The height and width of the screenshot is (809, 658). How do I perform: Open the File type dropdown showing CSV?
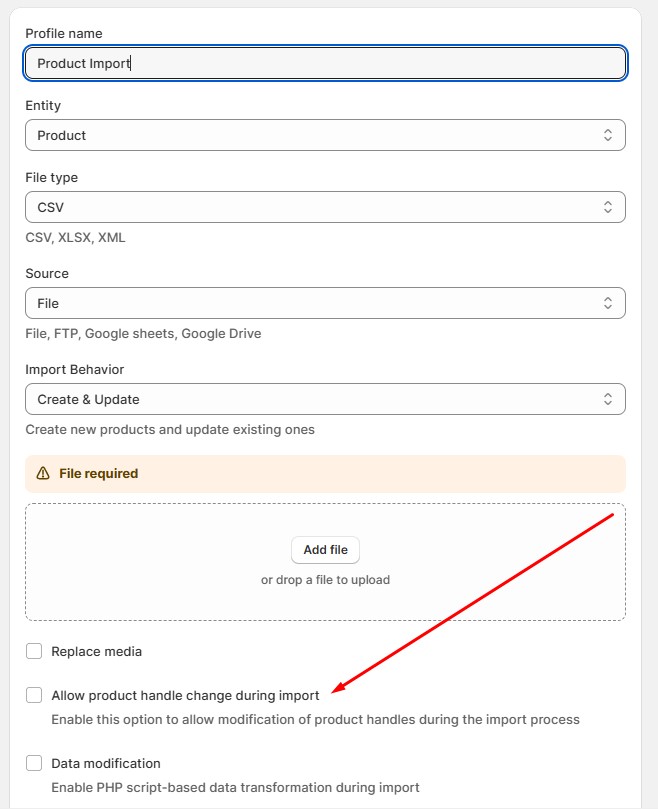(x=325, y=206)
